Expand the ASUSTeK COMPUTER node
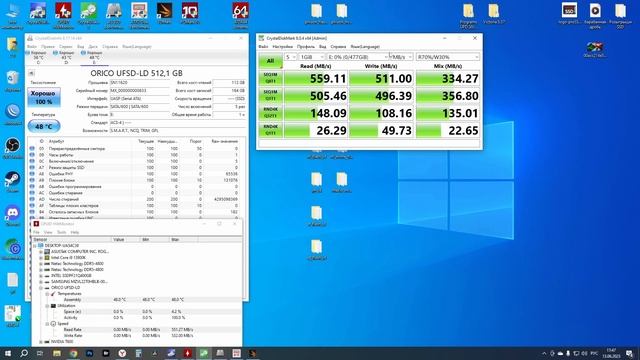This screenshot has width=640, height=360. pyautogui.click(x=41, y=252)
